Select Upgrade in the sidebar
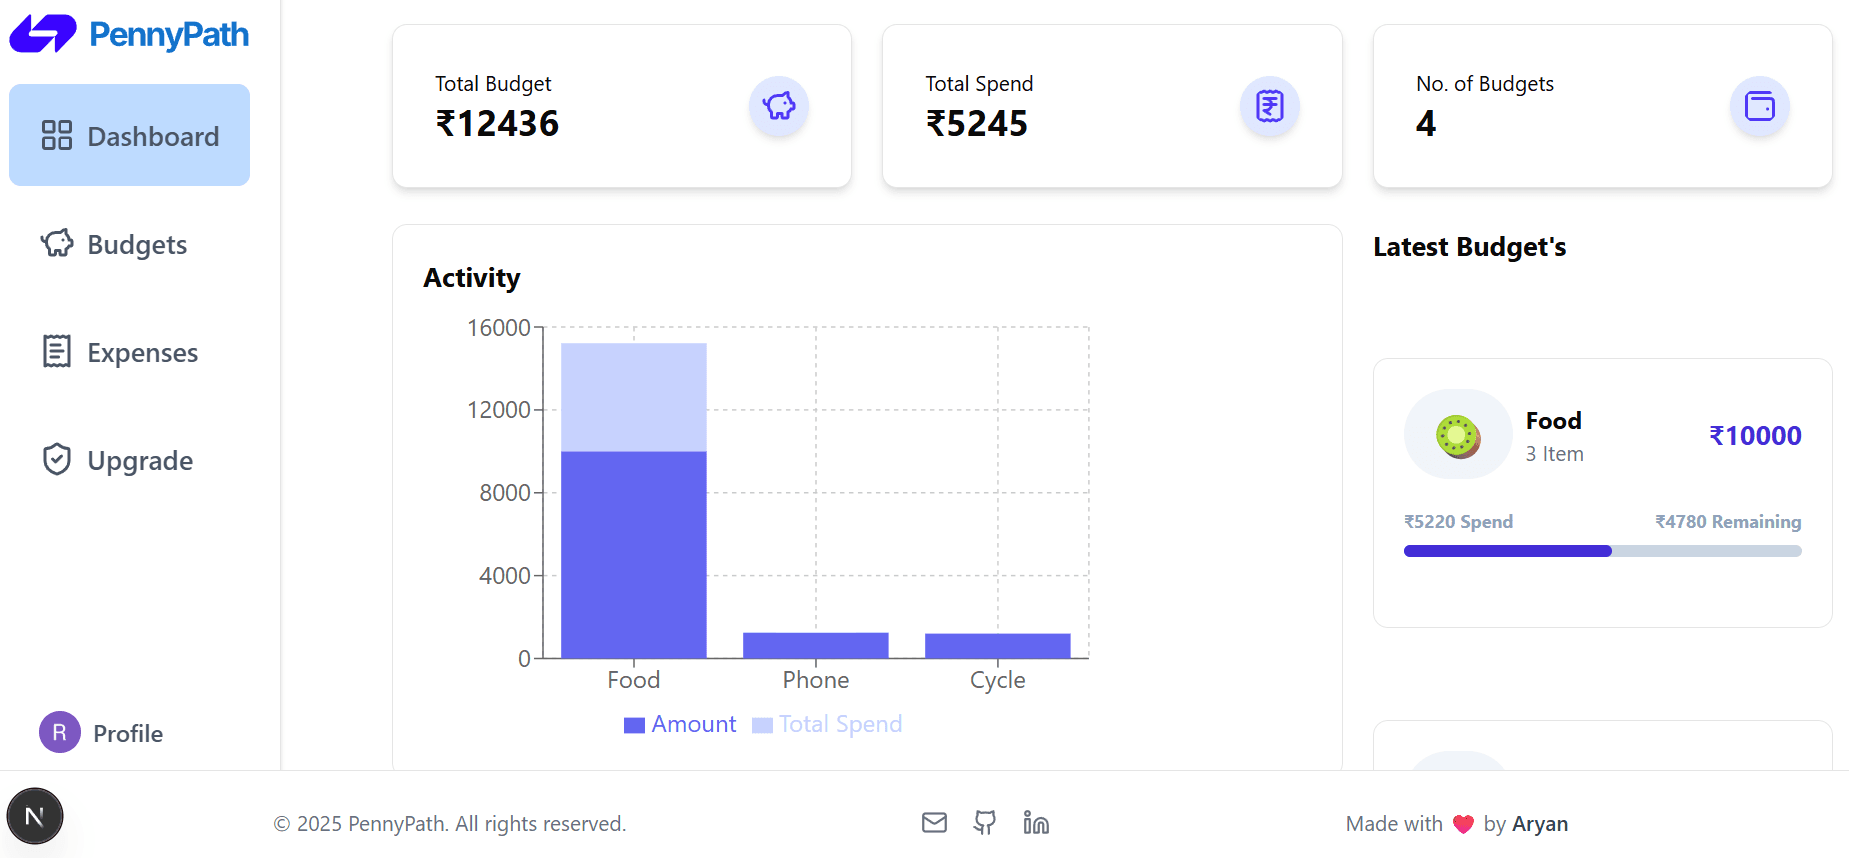 [117, 461]
